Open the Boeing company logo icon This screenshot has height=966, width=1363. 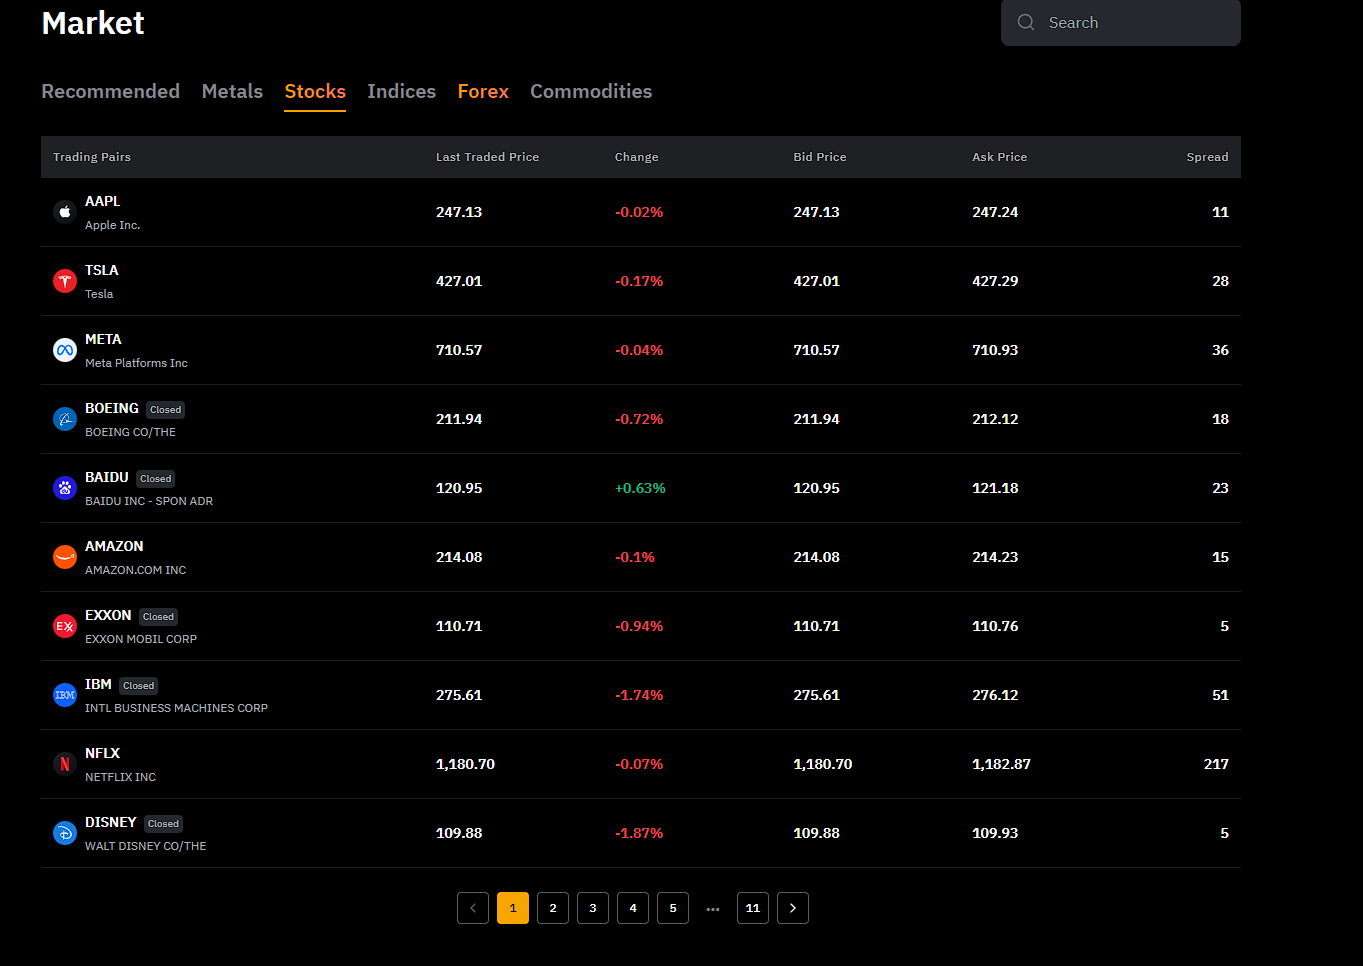(64, 419)
